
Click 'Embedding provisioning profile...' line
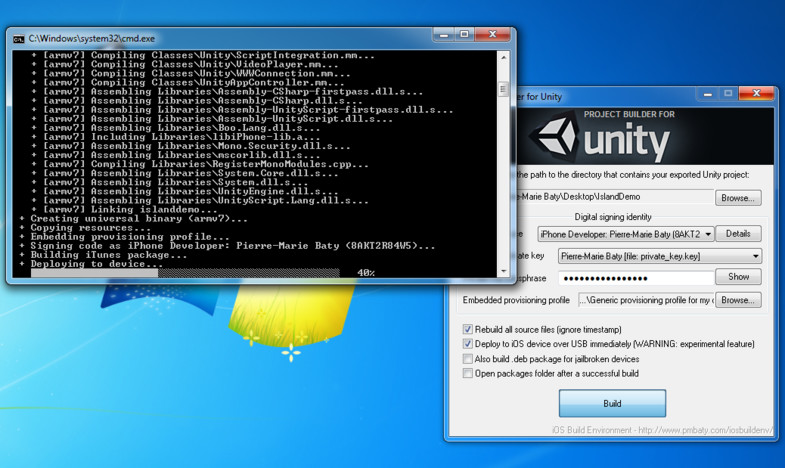click(130, 237)
